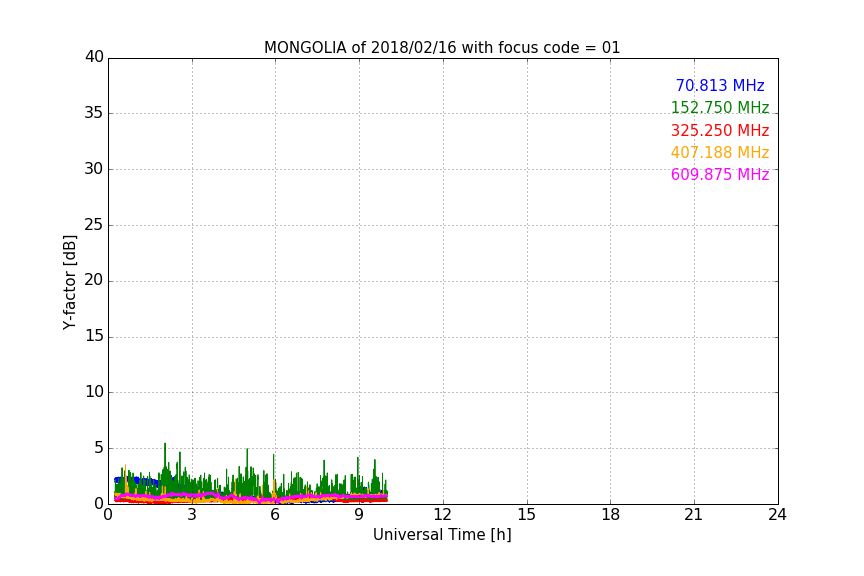The width and height of the screenshot is (864, 576).
Task: Select the 609.875 MHz legend label
Action: [720, 175]
